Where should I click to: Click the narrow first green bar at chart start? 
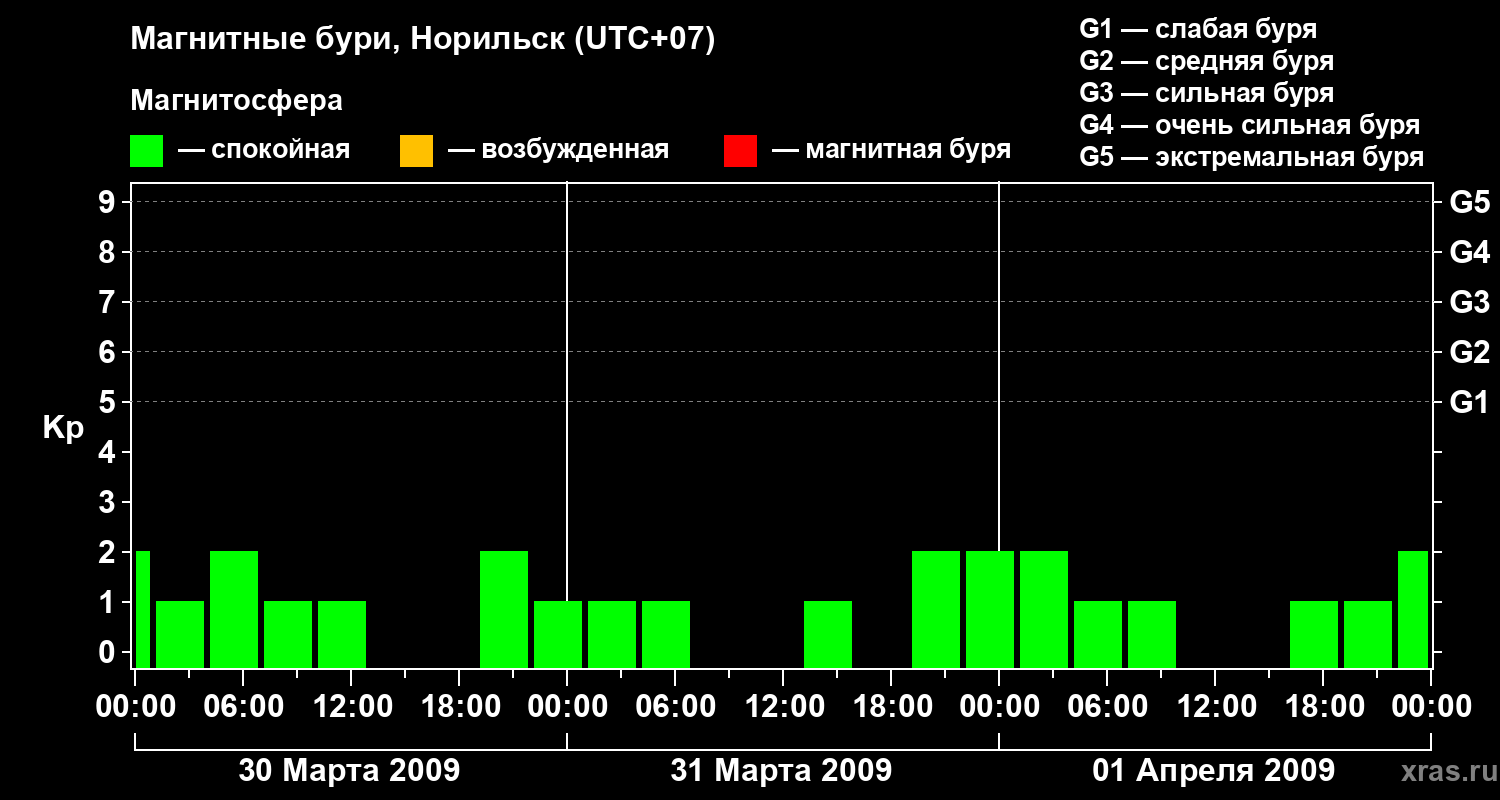click(x=143, y=609)
